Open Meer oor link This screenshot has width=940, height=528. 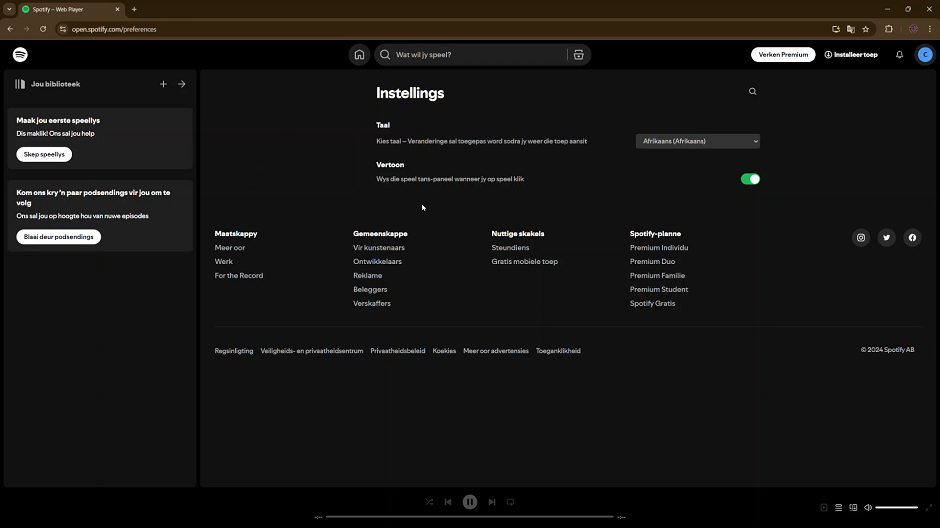coord(230,248)
